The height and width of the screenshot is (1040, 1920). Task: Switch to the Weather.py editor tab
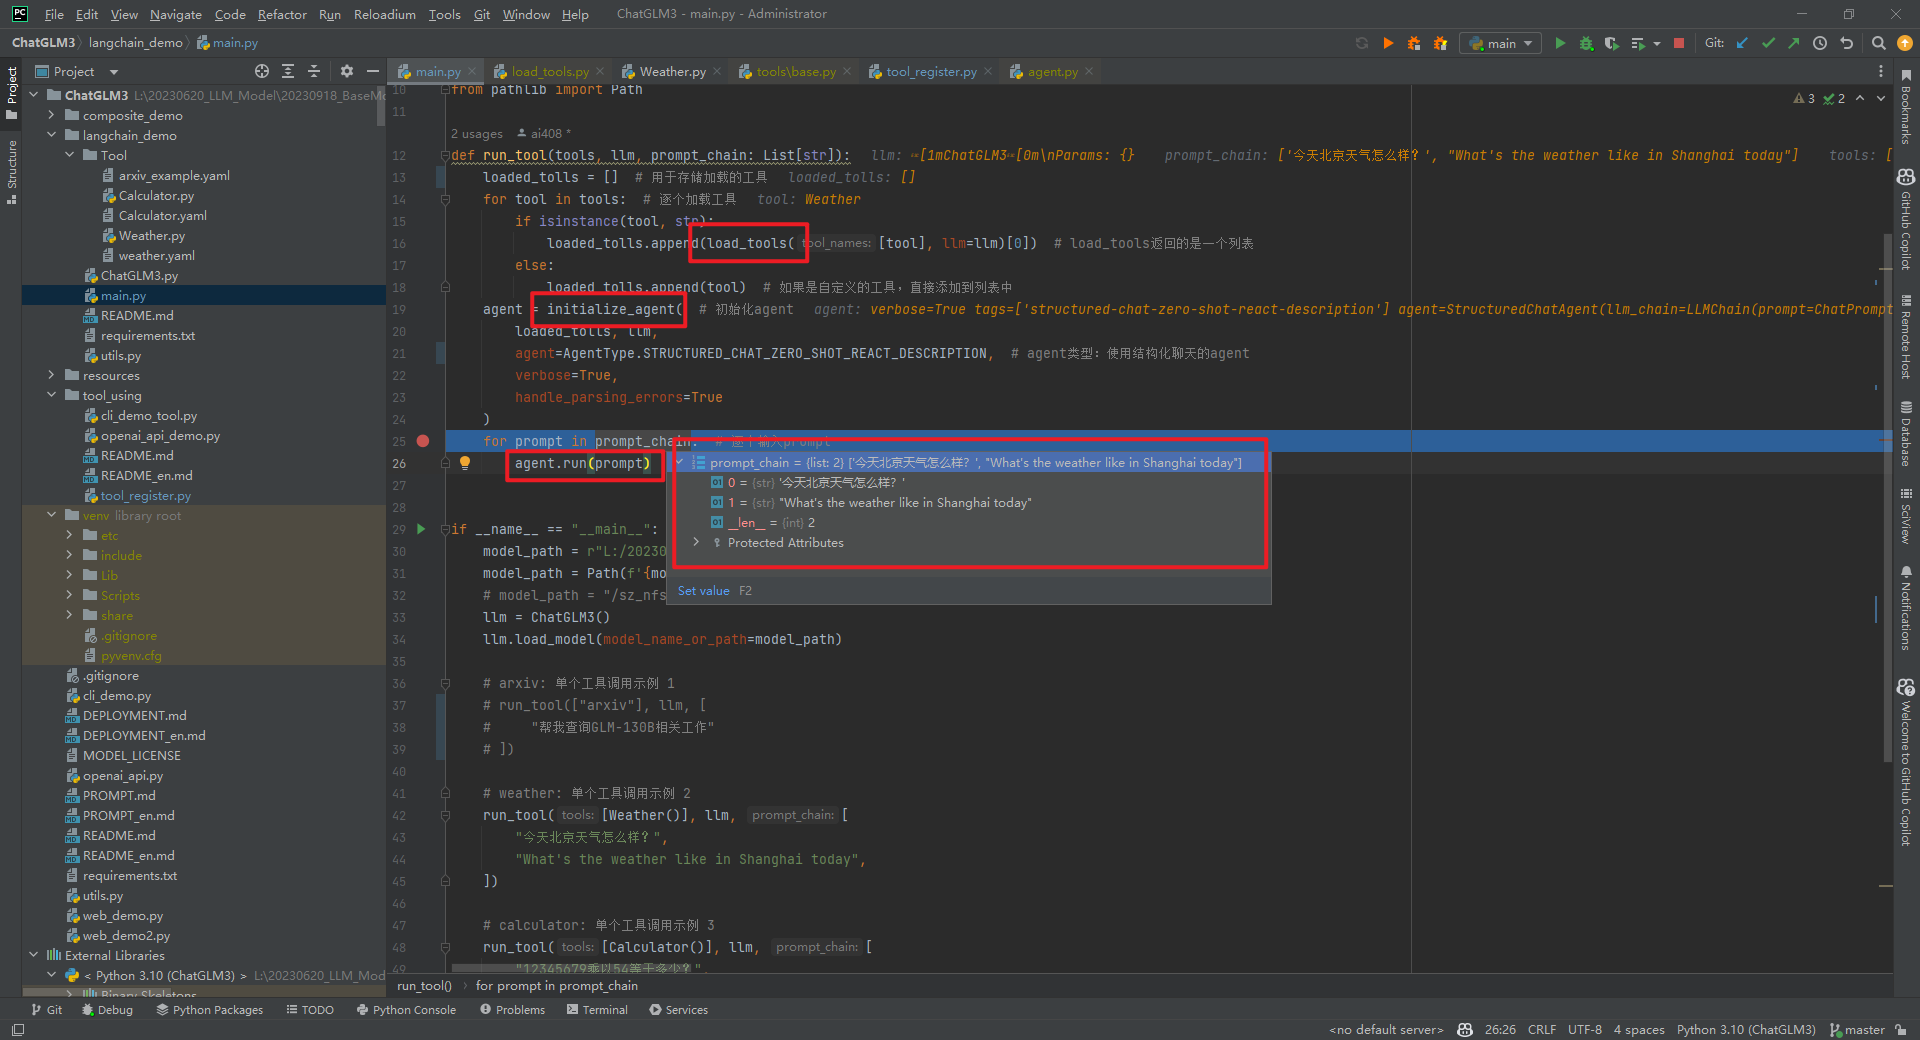671,71
